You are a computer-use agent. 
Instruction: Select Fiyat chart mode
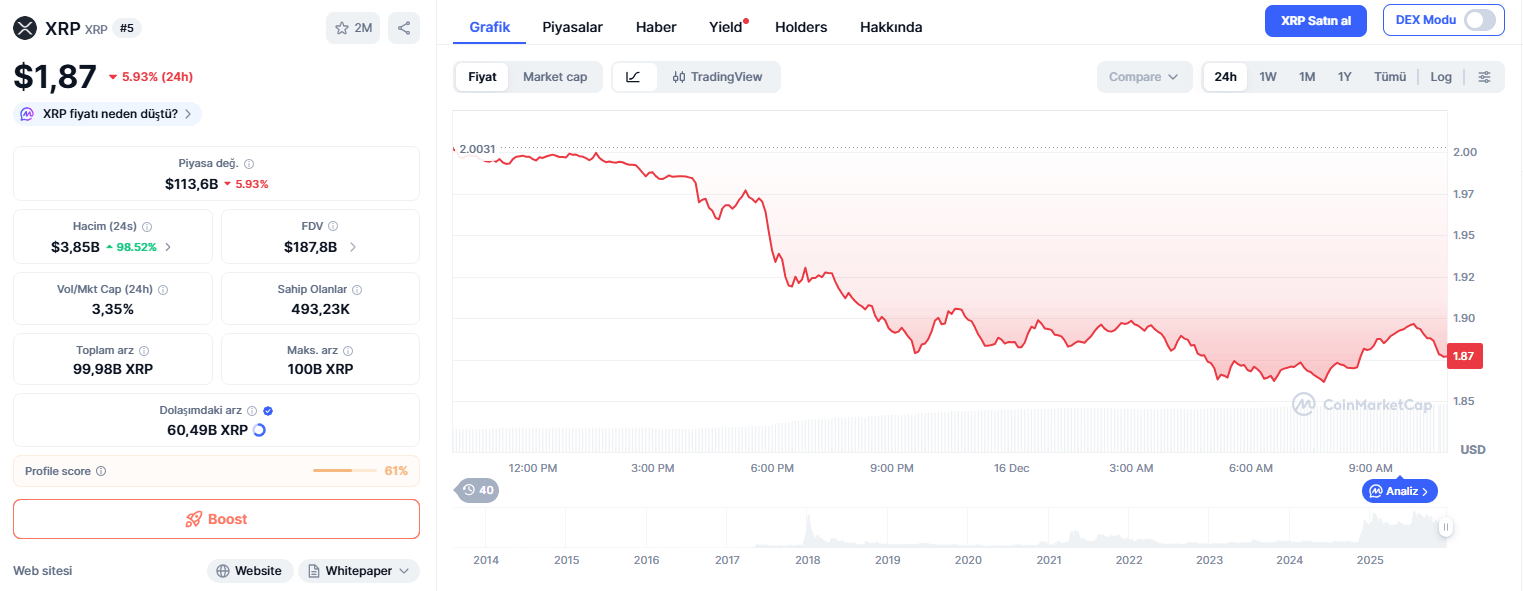click(x=482, y=77)
